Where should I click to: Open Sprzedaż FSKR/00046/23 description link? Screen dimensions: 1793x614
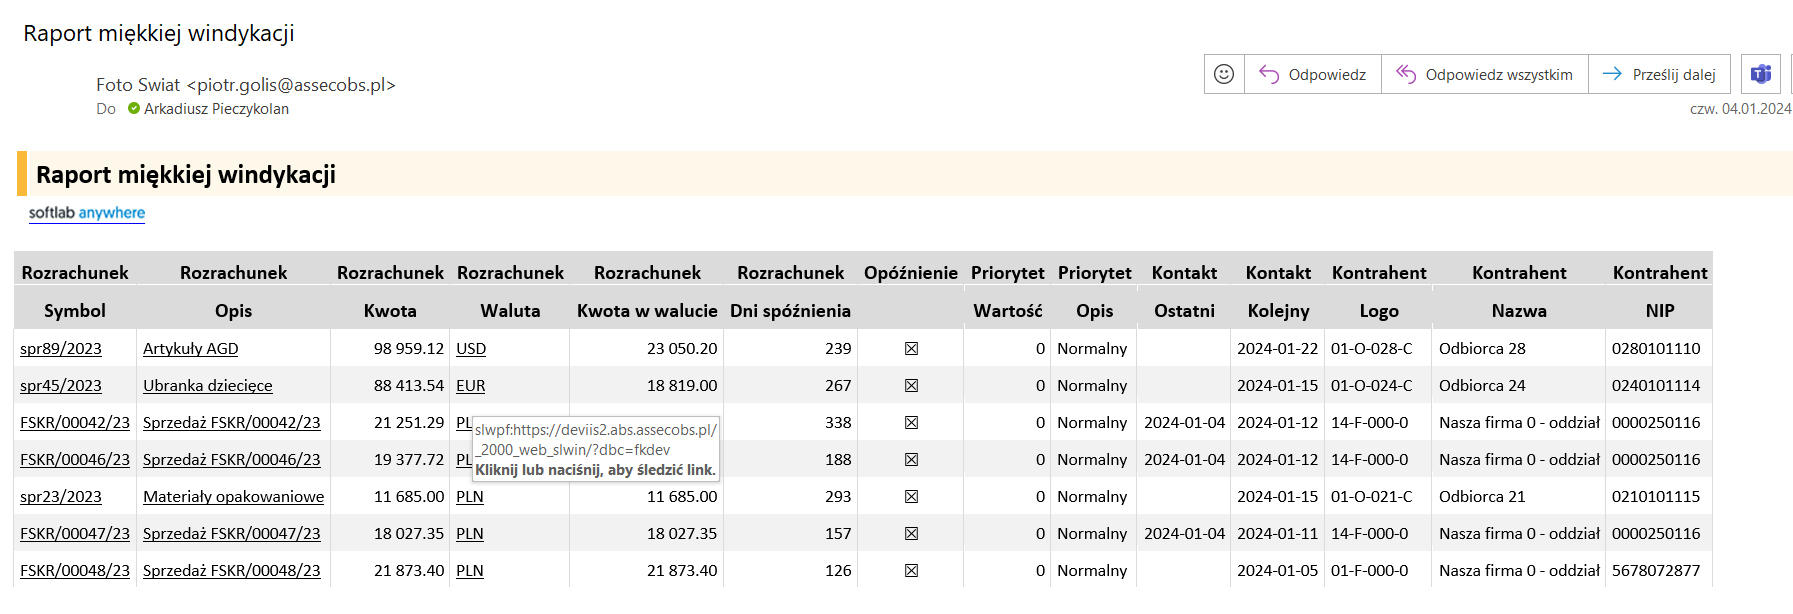(x=232, y=460)
